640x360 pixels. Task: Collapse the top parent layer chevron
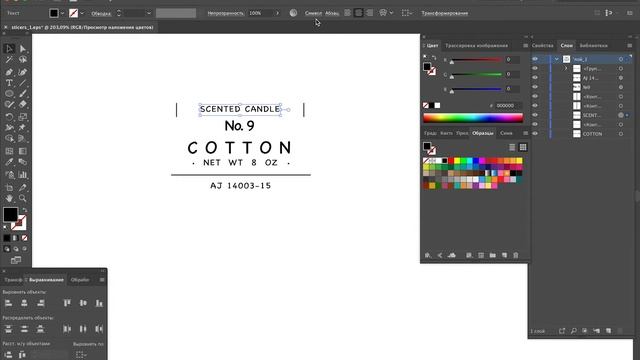coord(556,59)
